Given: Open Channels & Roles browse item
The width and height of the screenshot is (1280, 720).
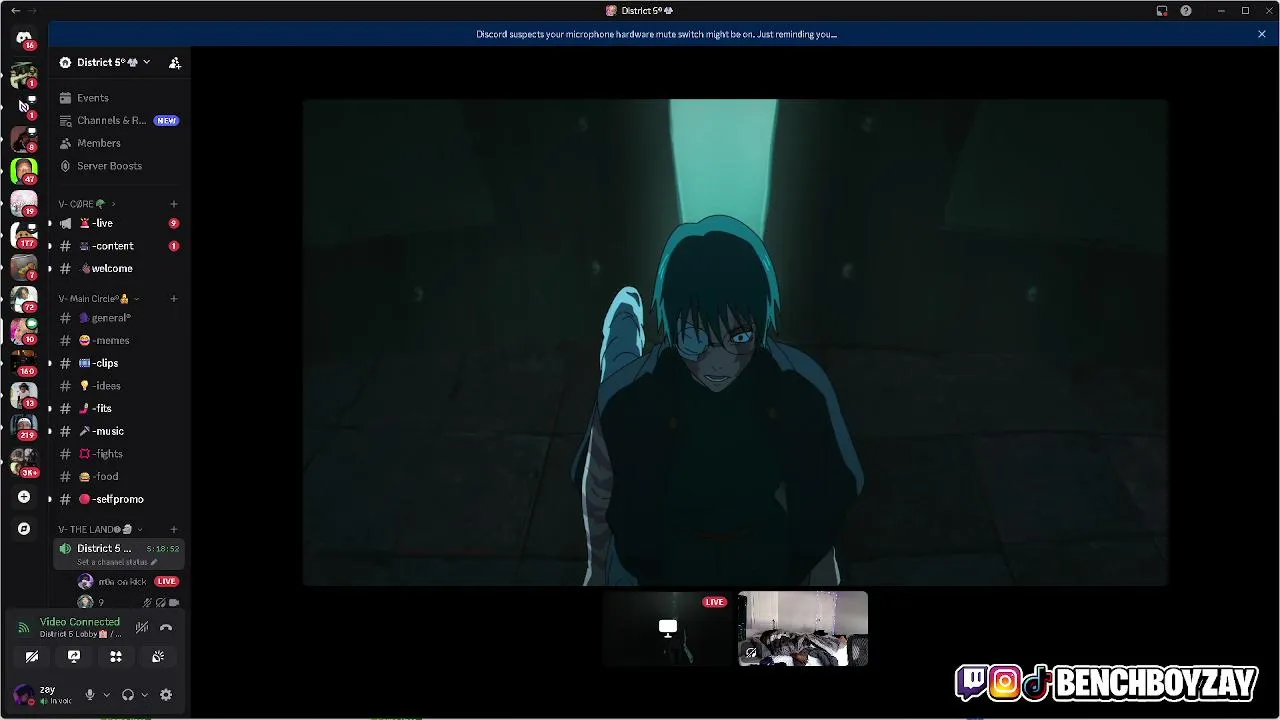Looking at the screenshot, I should (x=118, y=120).
